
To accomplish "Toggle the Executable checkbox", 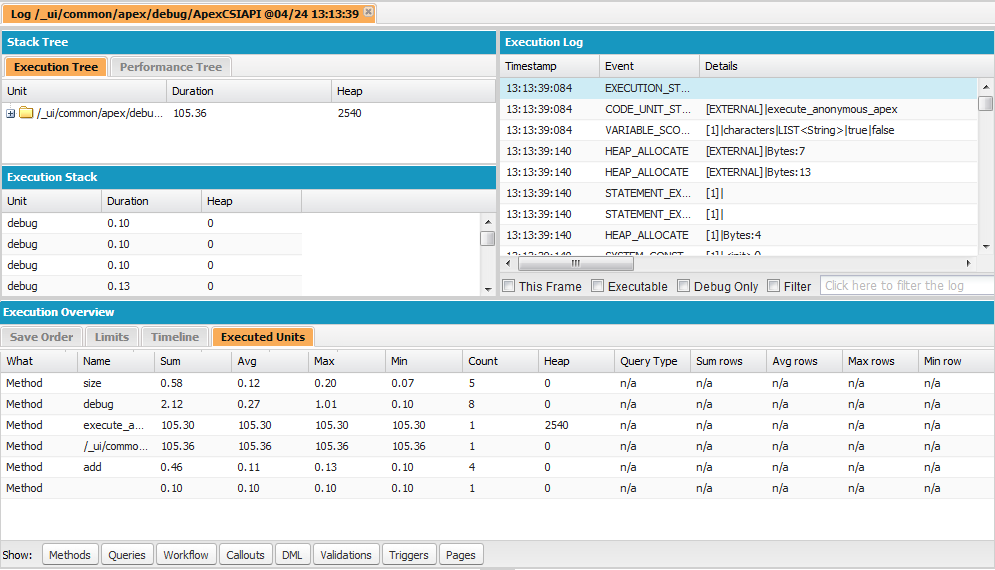I will tap(597, 286).
